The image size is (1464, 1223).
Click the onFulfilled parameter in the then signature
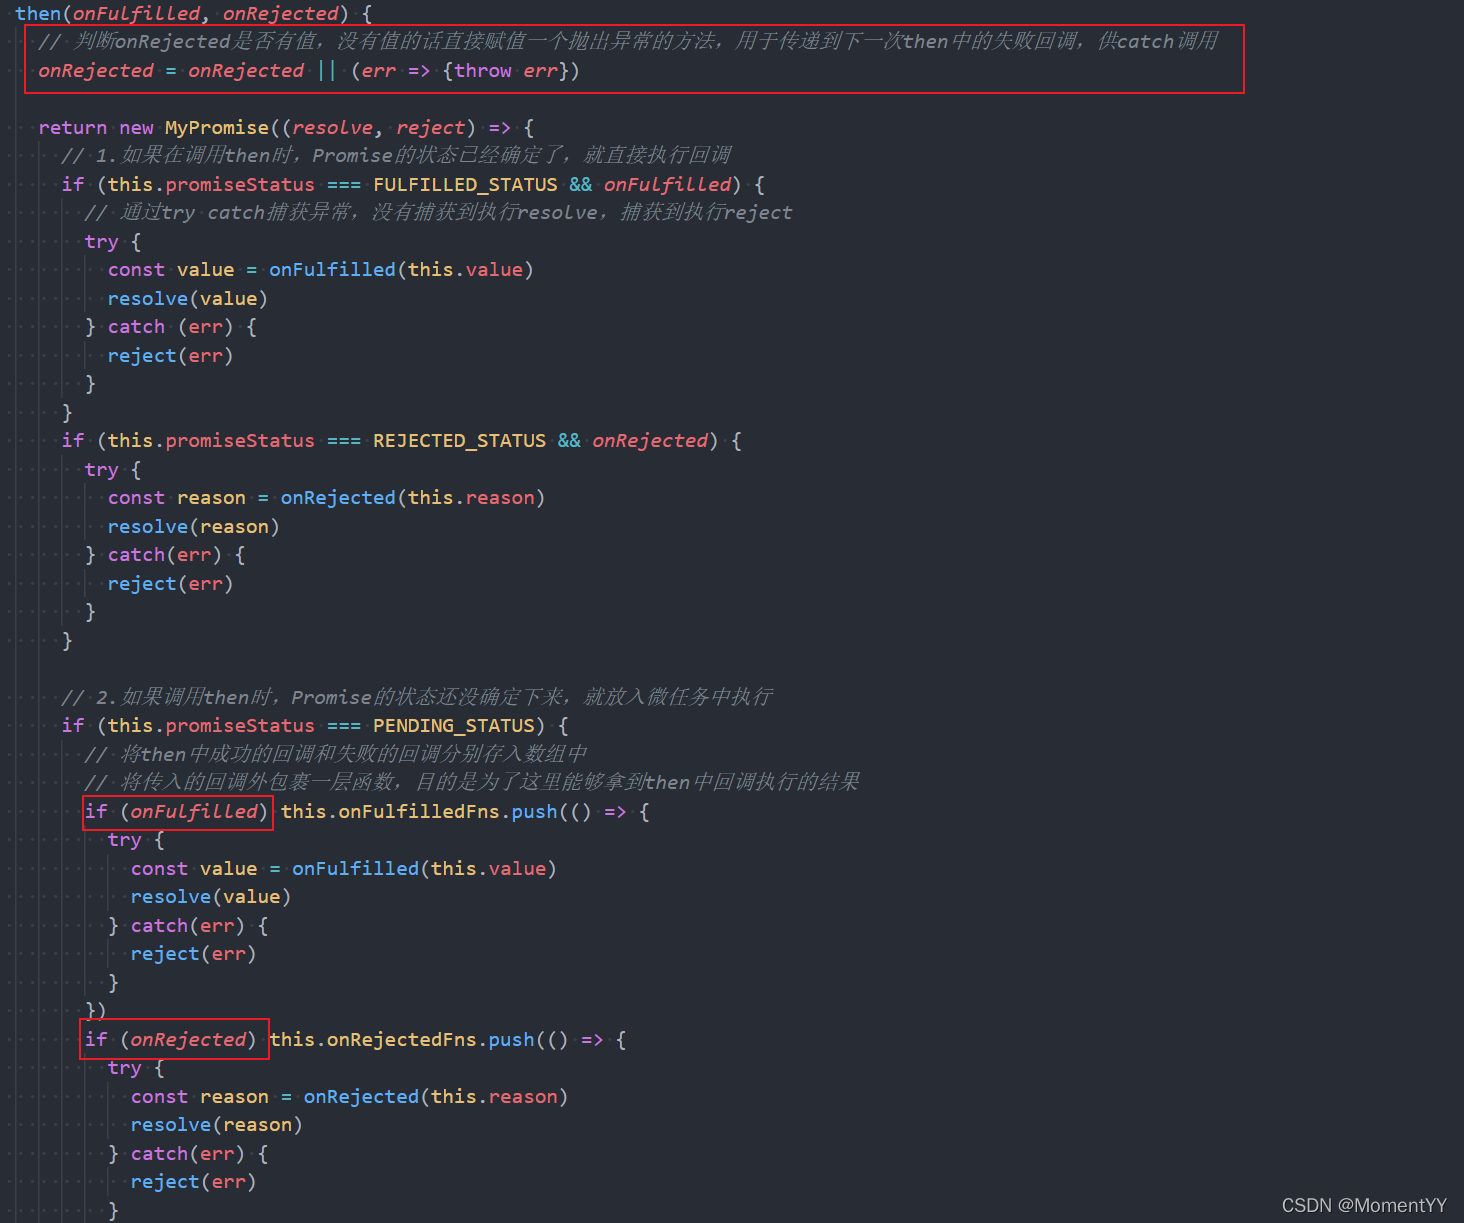(137, 13)
